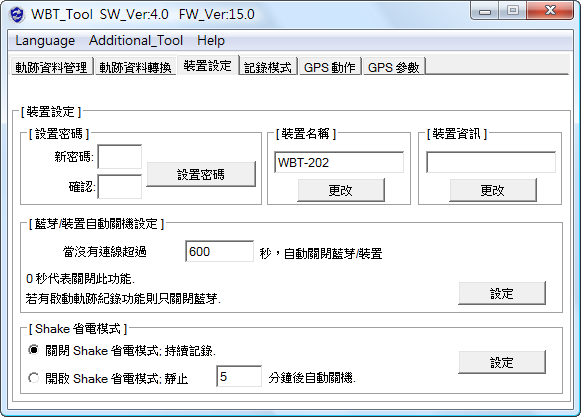
Task: Click the text 0 秒代表關閉此功能
Action: (x=80, y=278)
